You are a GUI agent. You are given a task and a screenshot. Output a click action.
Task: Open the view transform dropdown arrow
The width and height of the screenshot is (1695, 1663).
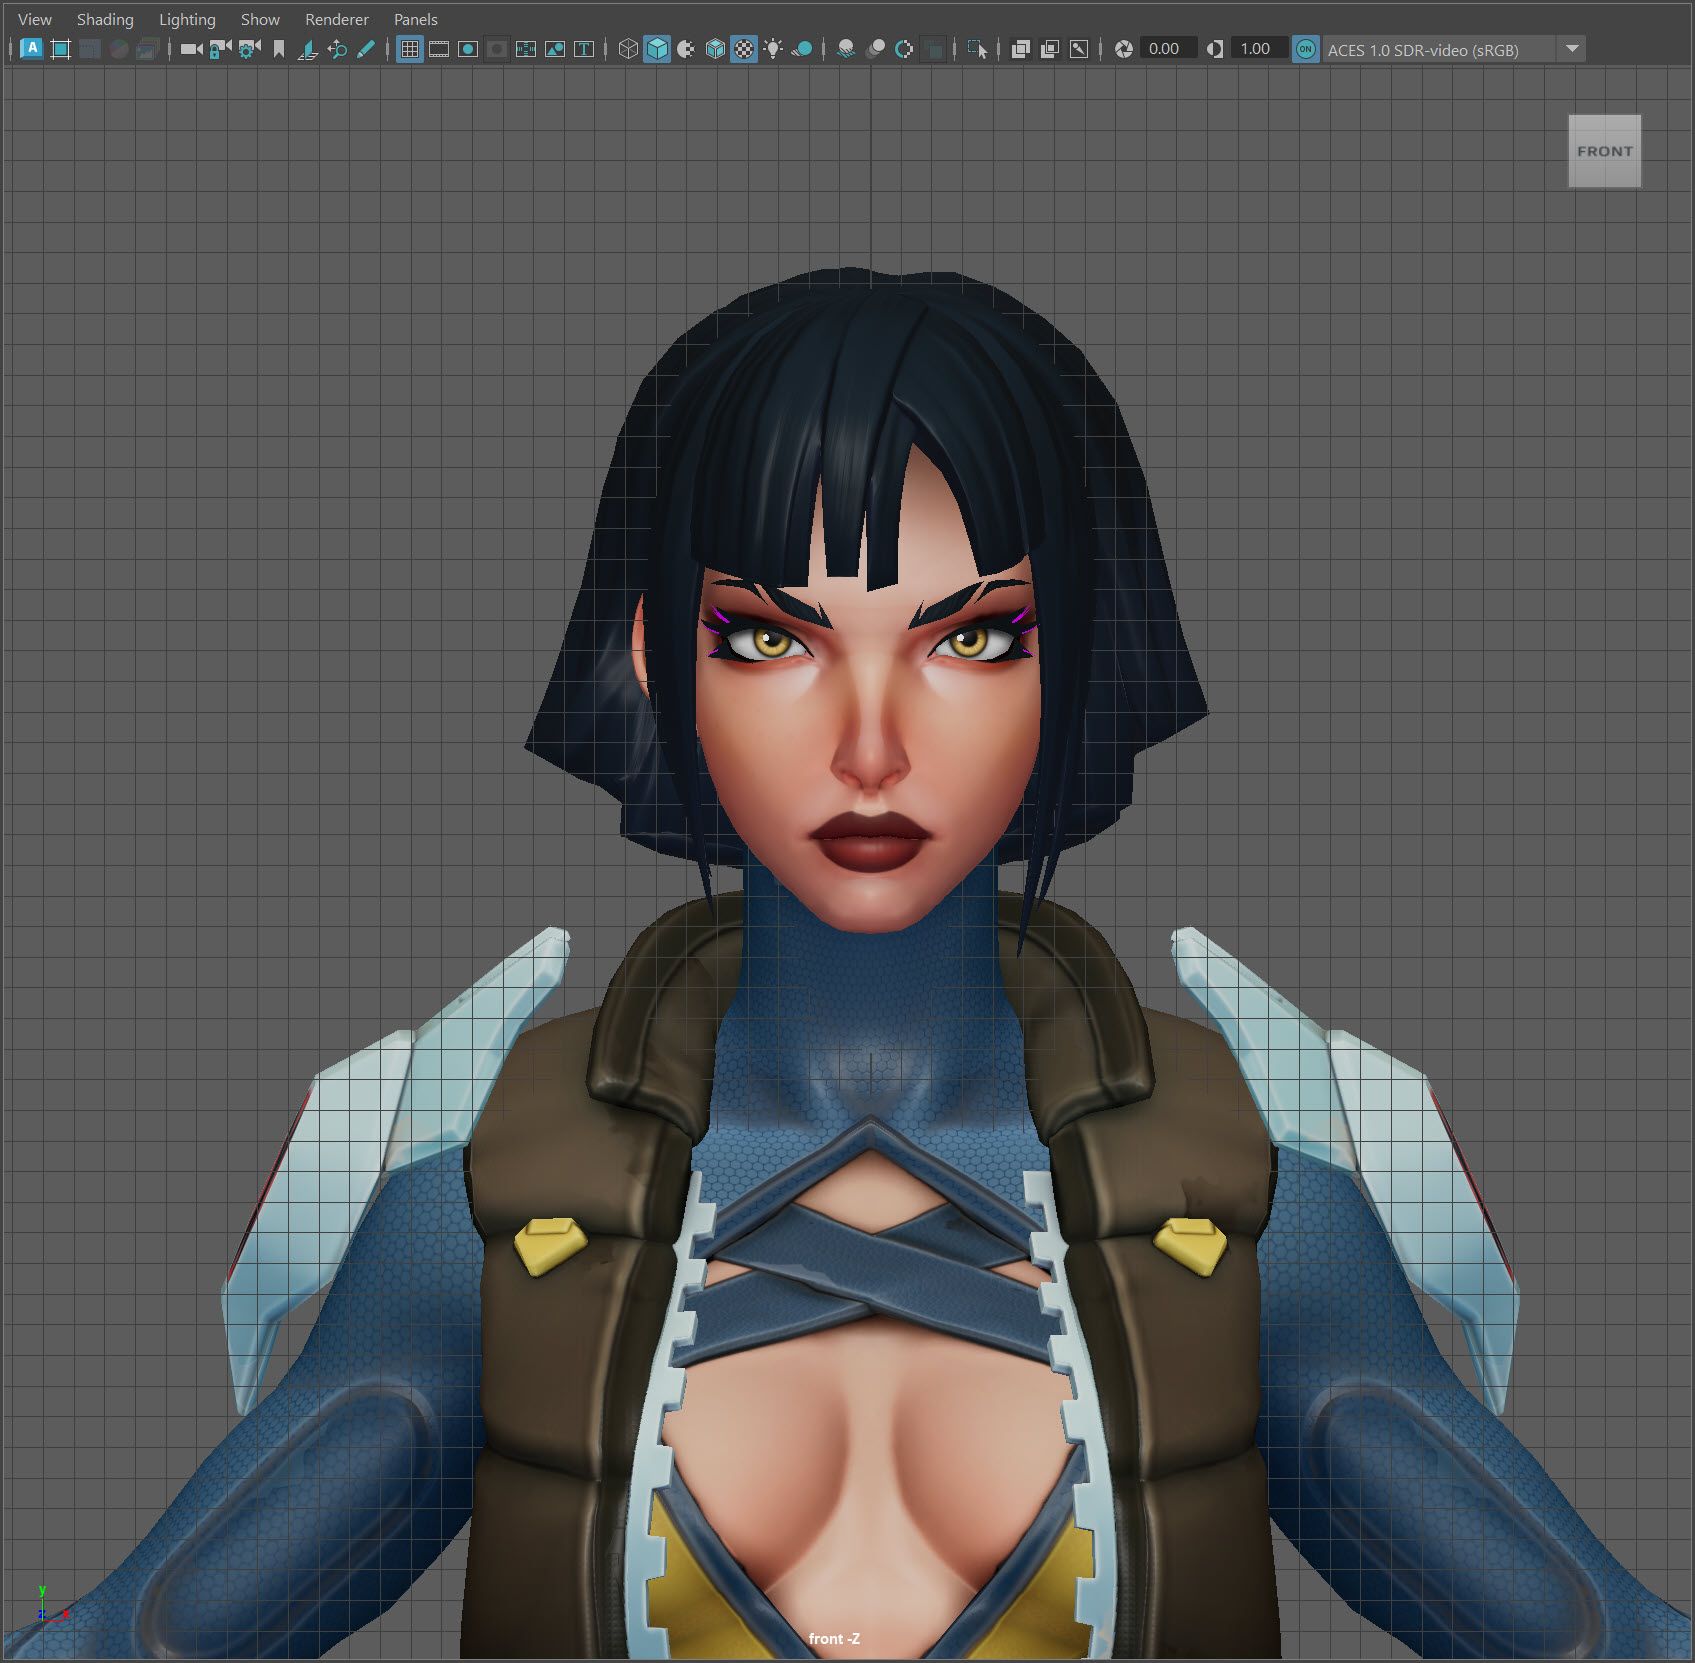coord(1572,49)
